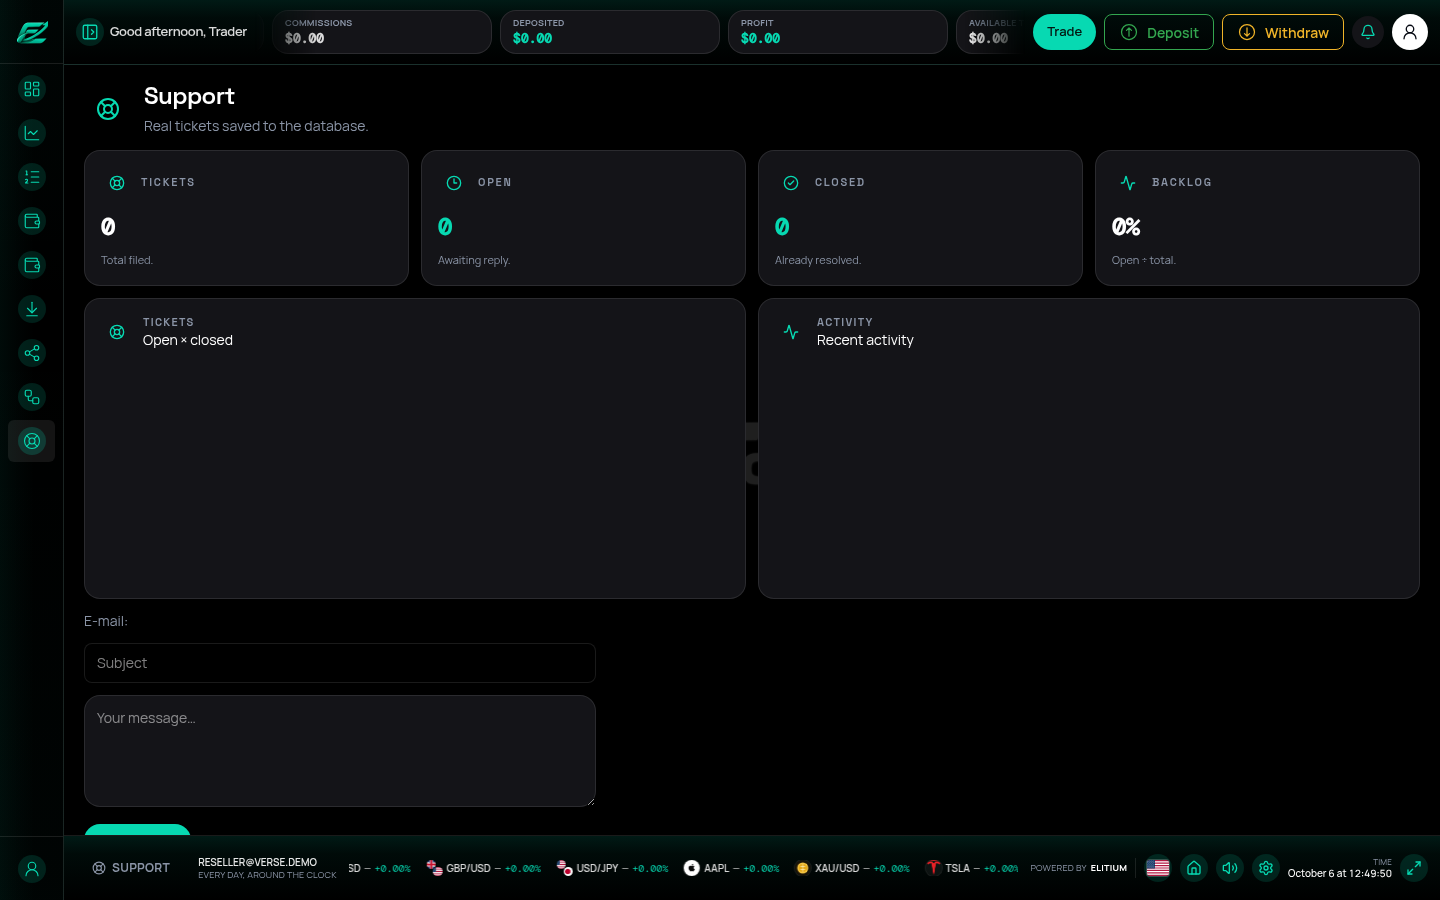
Task: Open the share icon in the sidebar
Action: coord(32,353)
